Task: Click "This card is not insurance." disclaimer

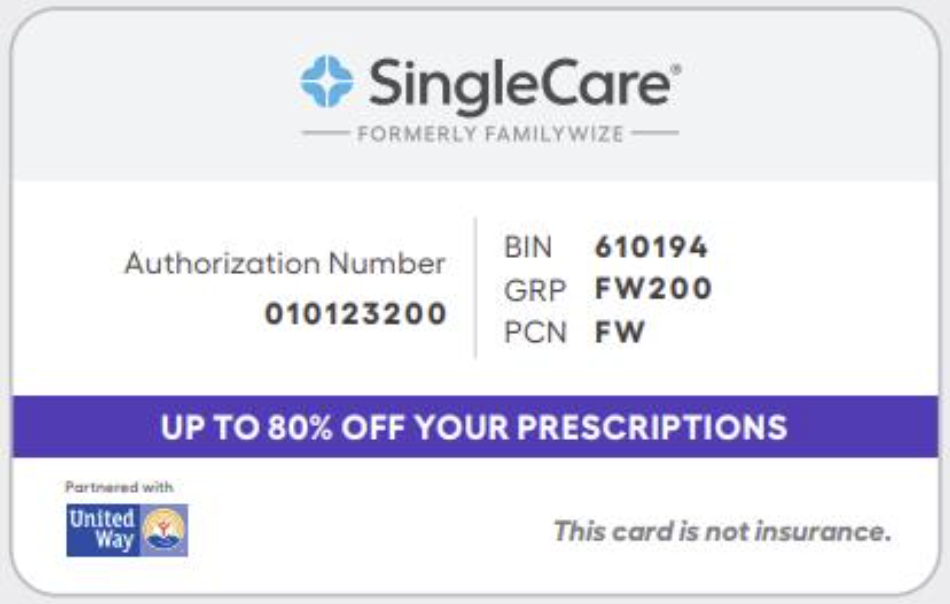Action: pyautogui.click(x=722, y=531)
